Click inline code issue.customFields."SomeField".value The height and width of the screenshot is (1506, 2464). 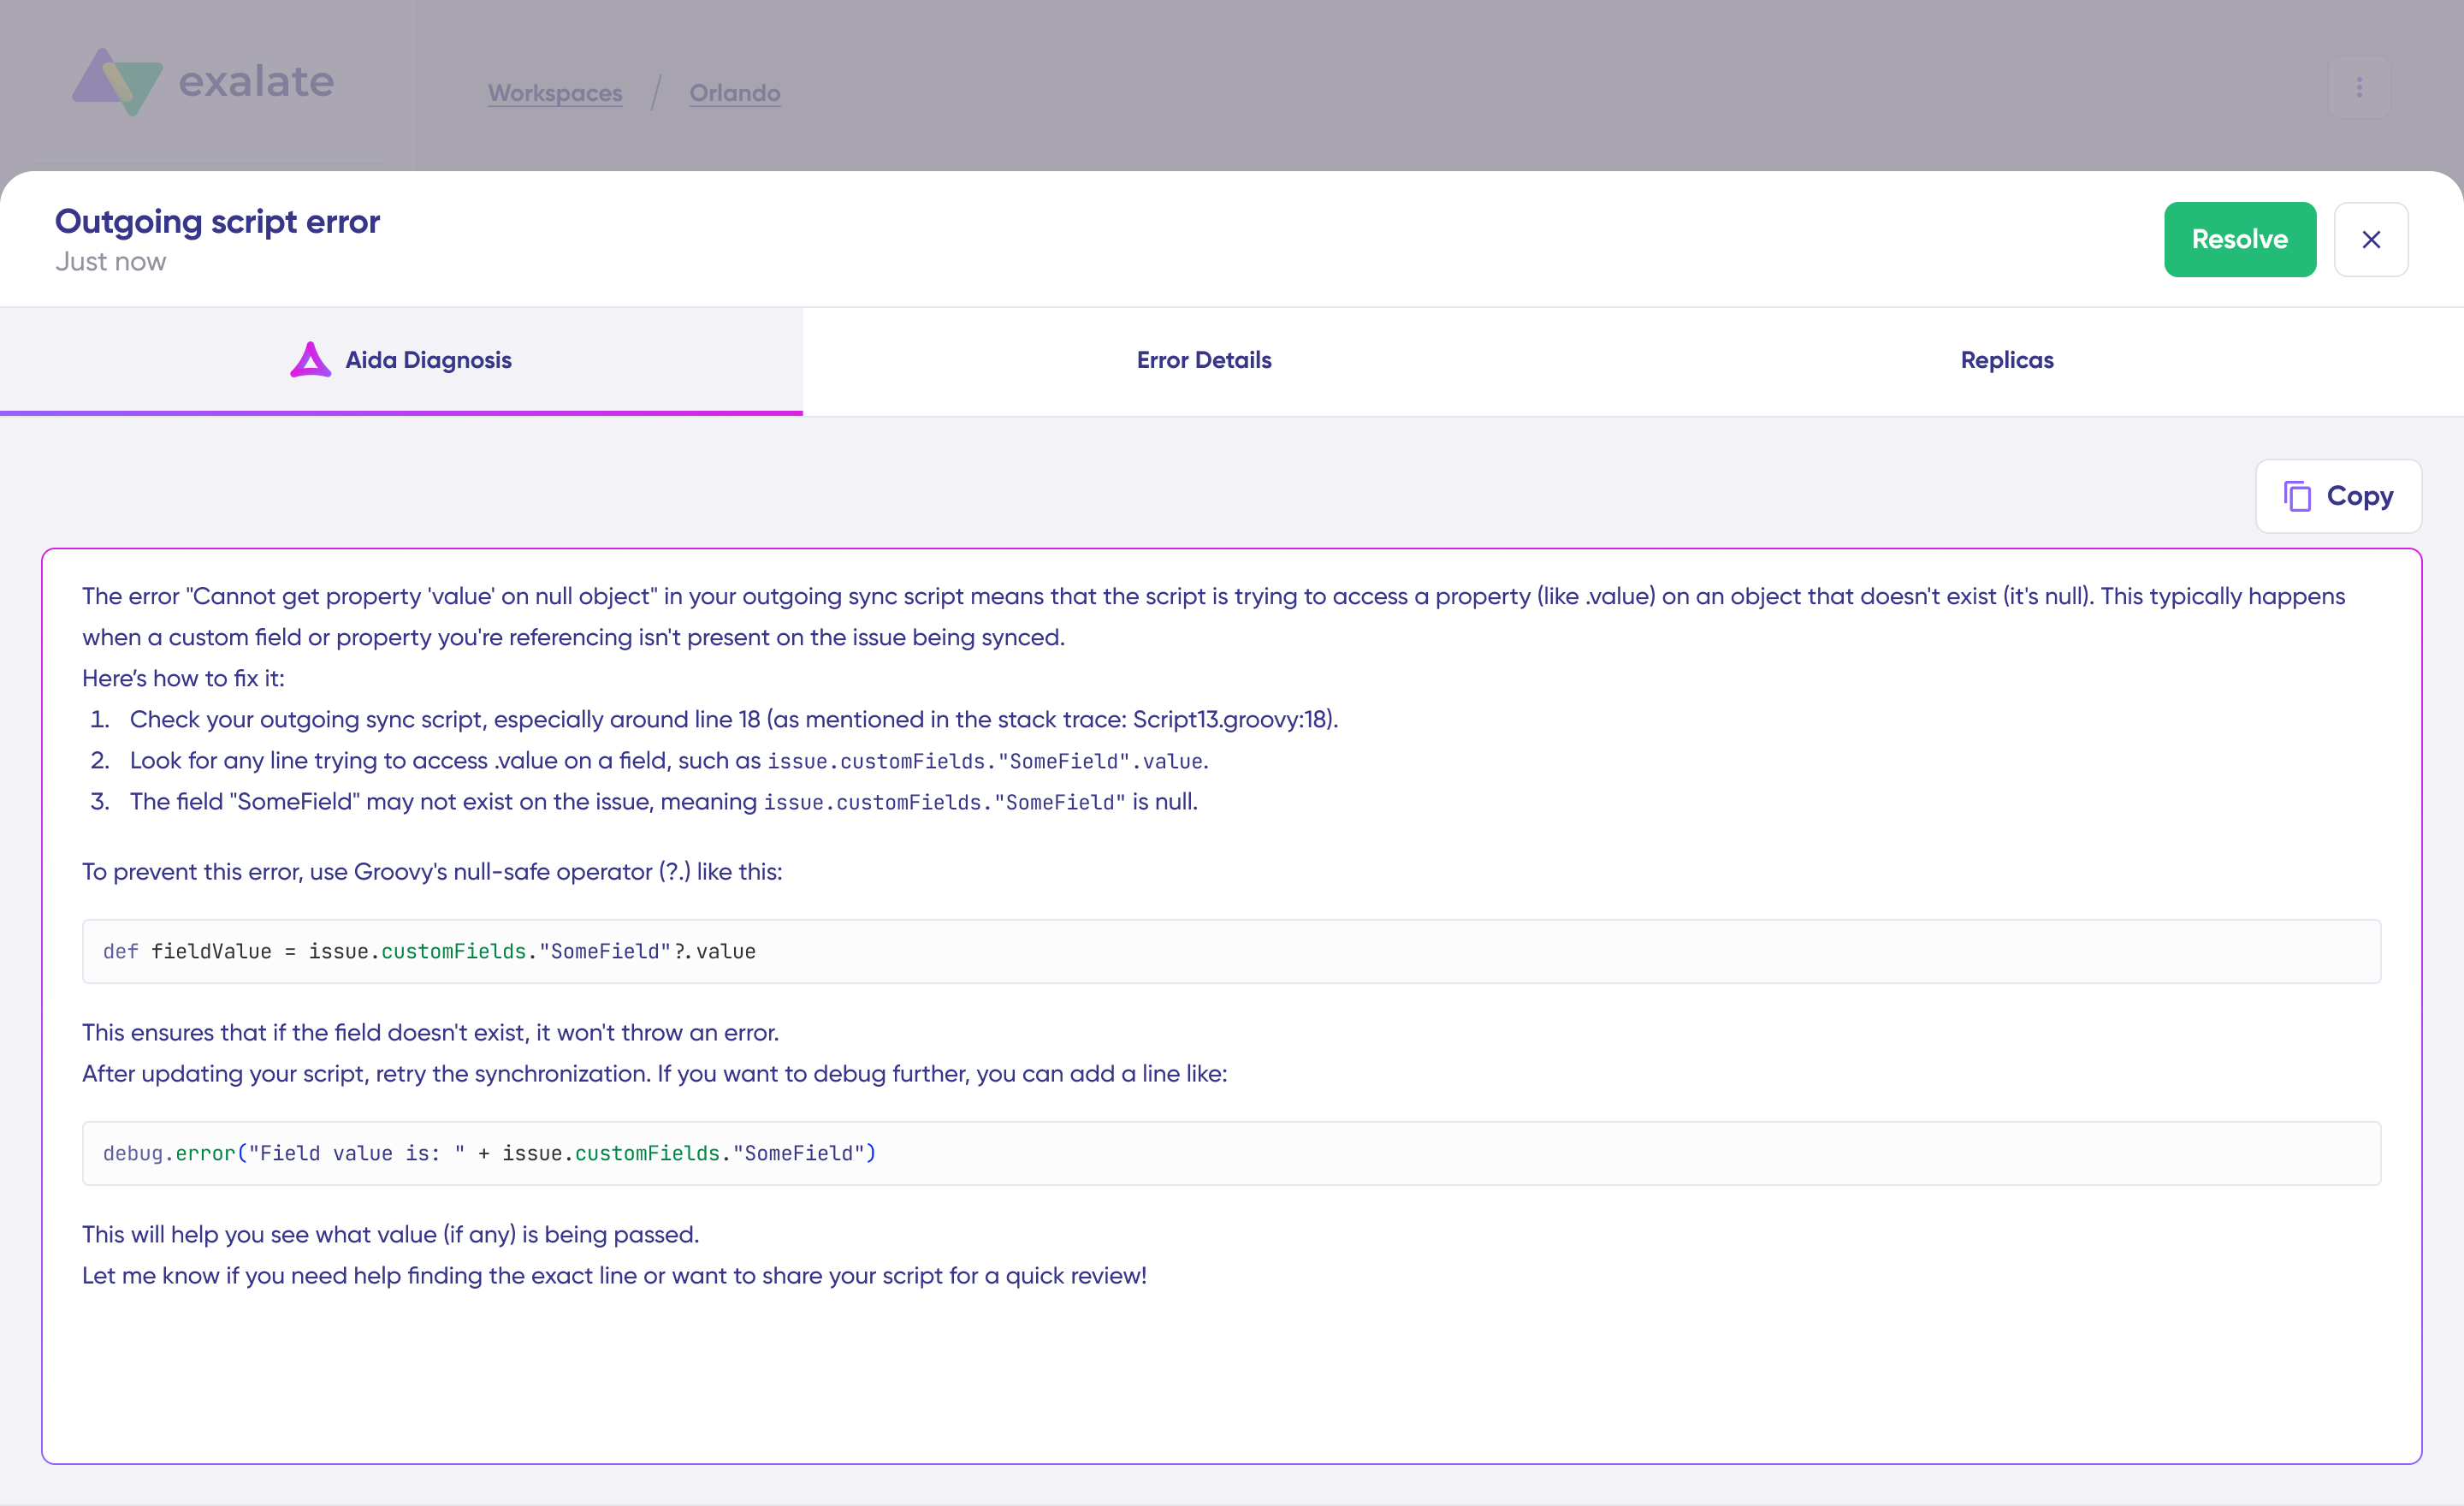pos(986,762)
